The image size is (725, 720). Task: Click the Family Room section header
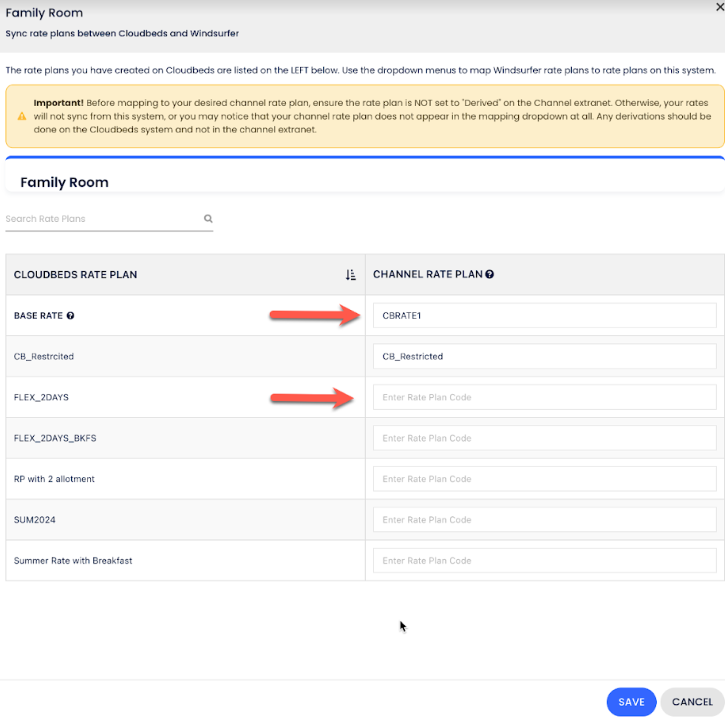64,183
